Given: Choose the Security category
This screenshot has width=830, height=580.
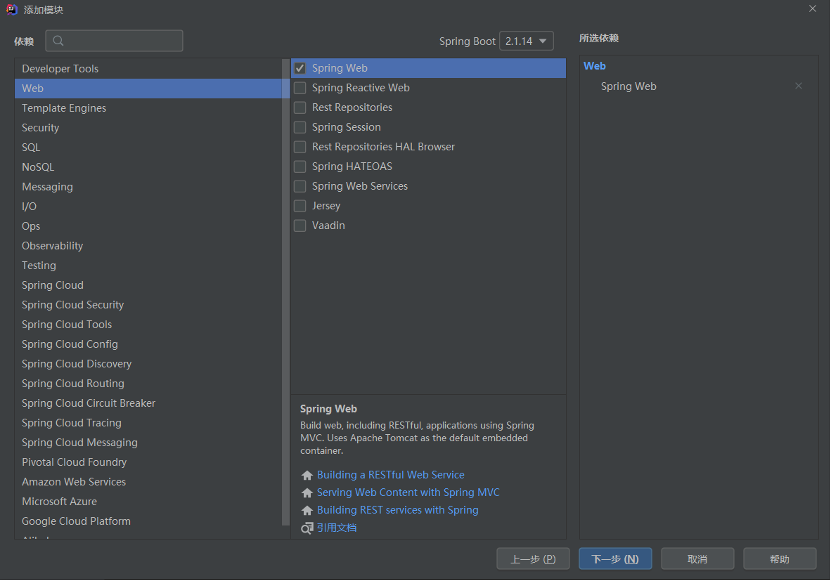Looking at the screenshot, I should pos(149,128).
